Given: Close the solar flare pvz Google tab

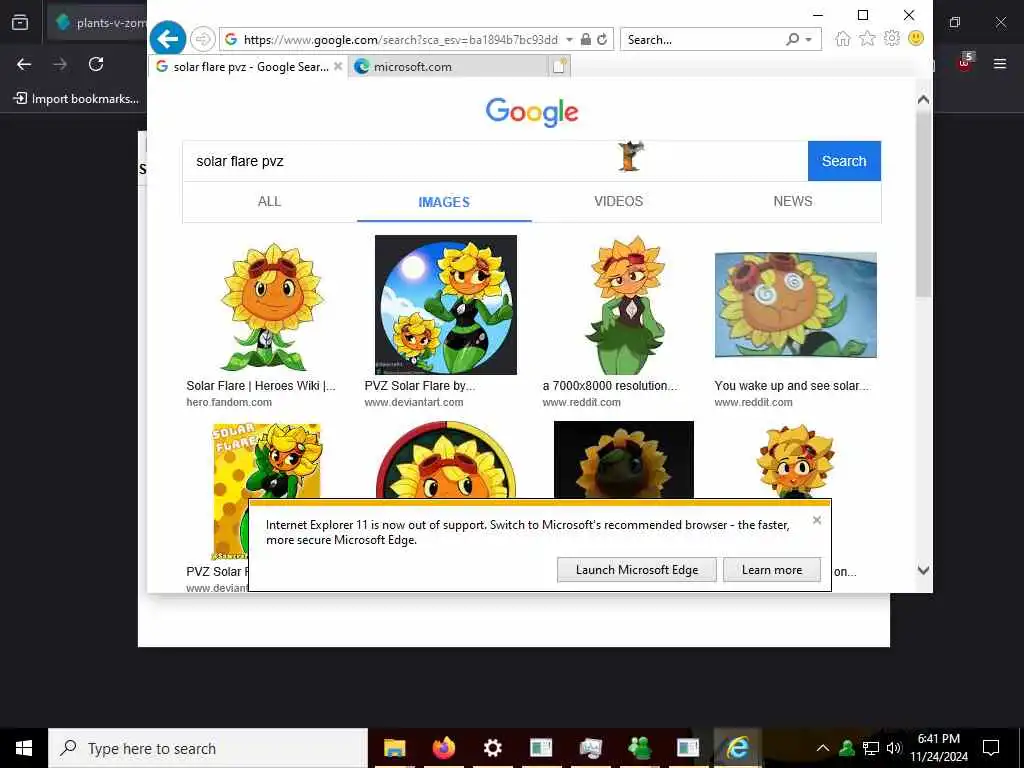Looking at the screenshot, I should (x=338, y=66).
